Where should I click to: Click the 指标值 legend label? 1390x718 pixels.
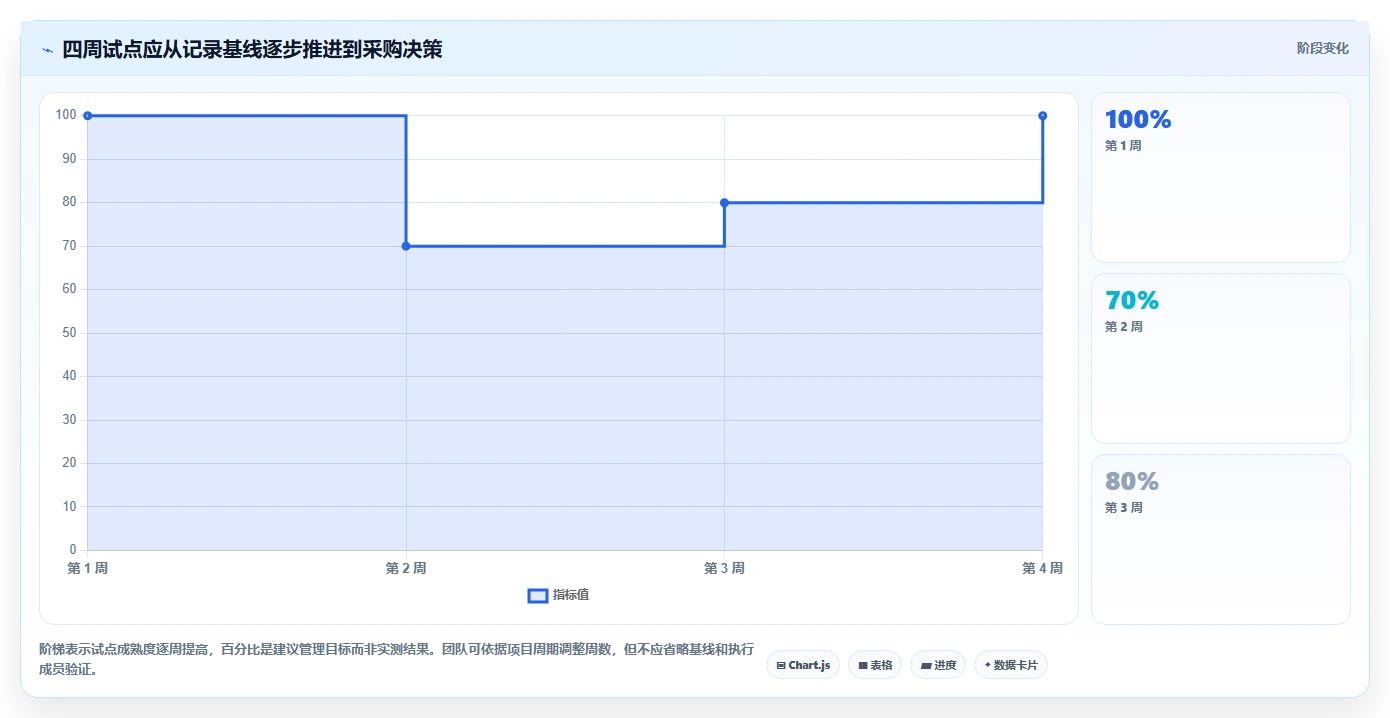[571, 595]
